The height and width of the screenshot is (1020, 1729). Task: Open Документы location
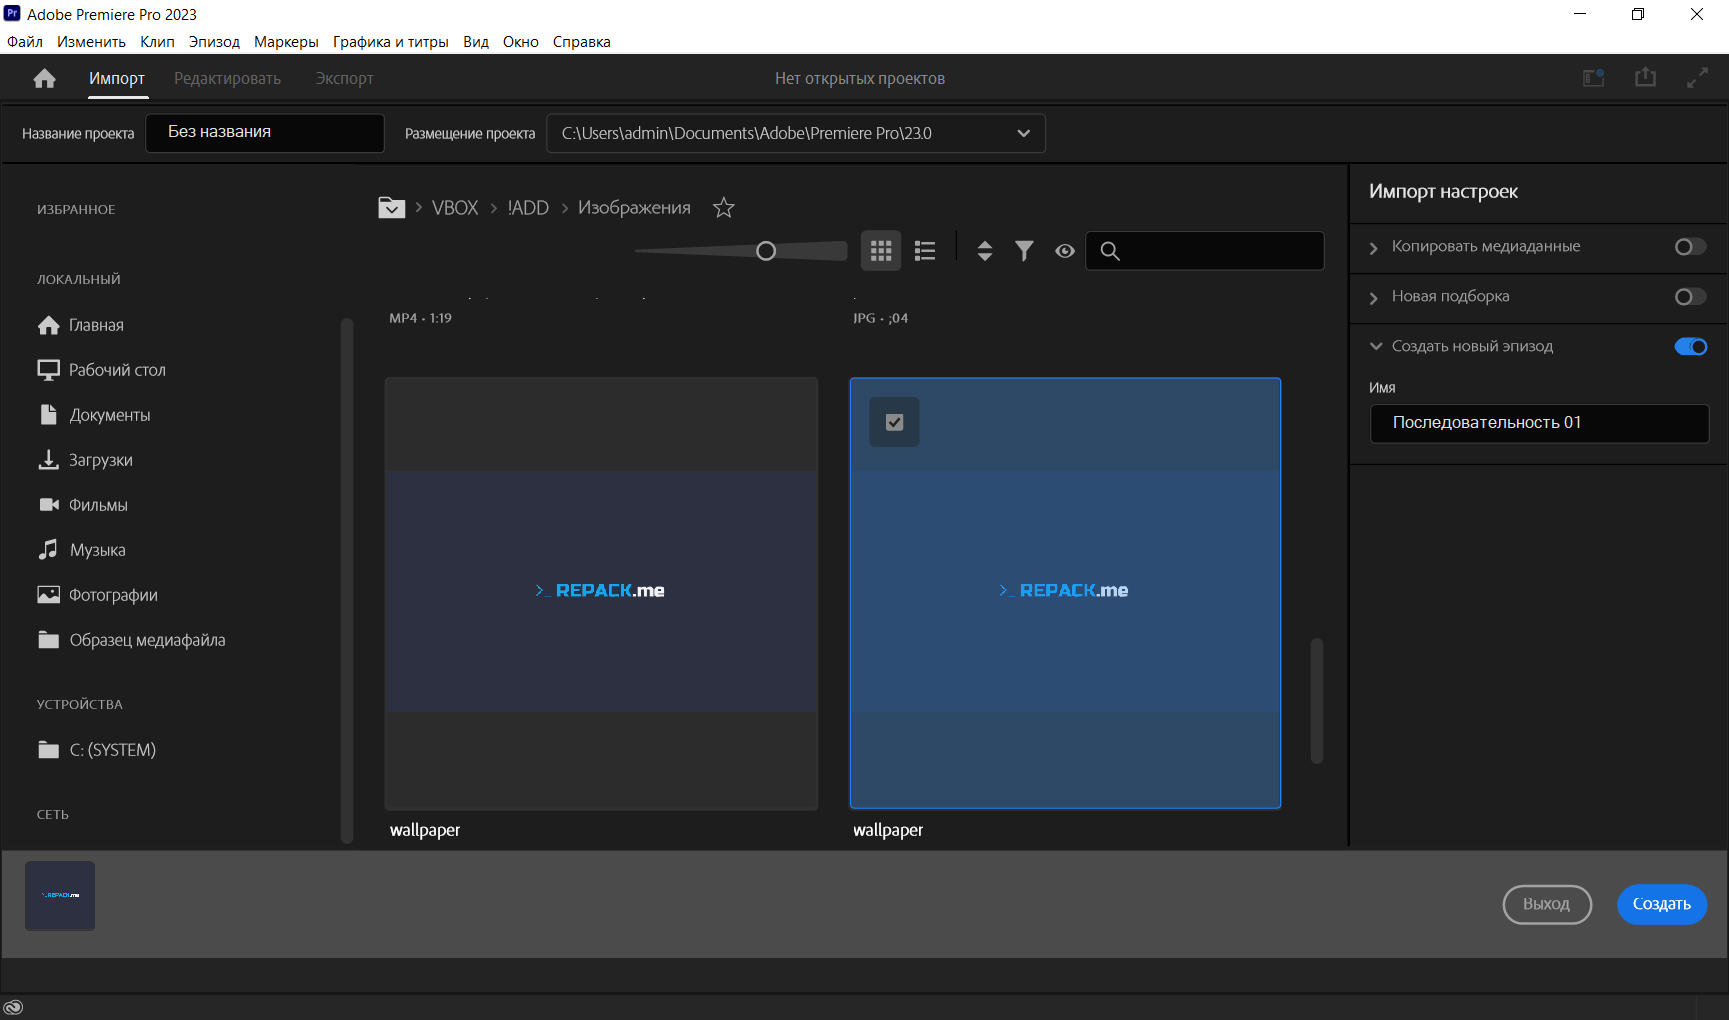tap(94, 415)
